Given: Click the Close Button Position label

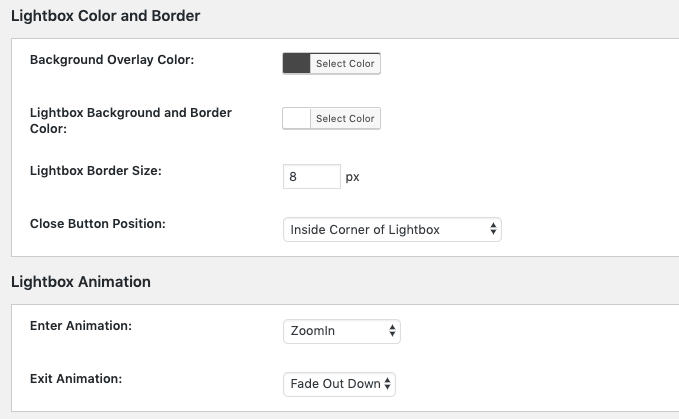Looking at the screenshot, I should [98, 224].
